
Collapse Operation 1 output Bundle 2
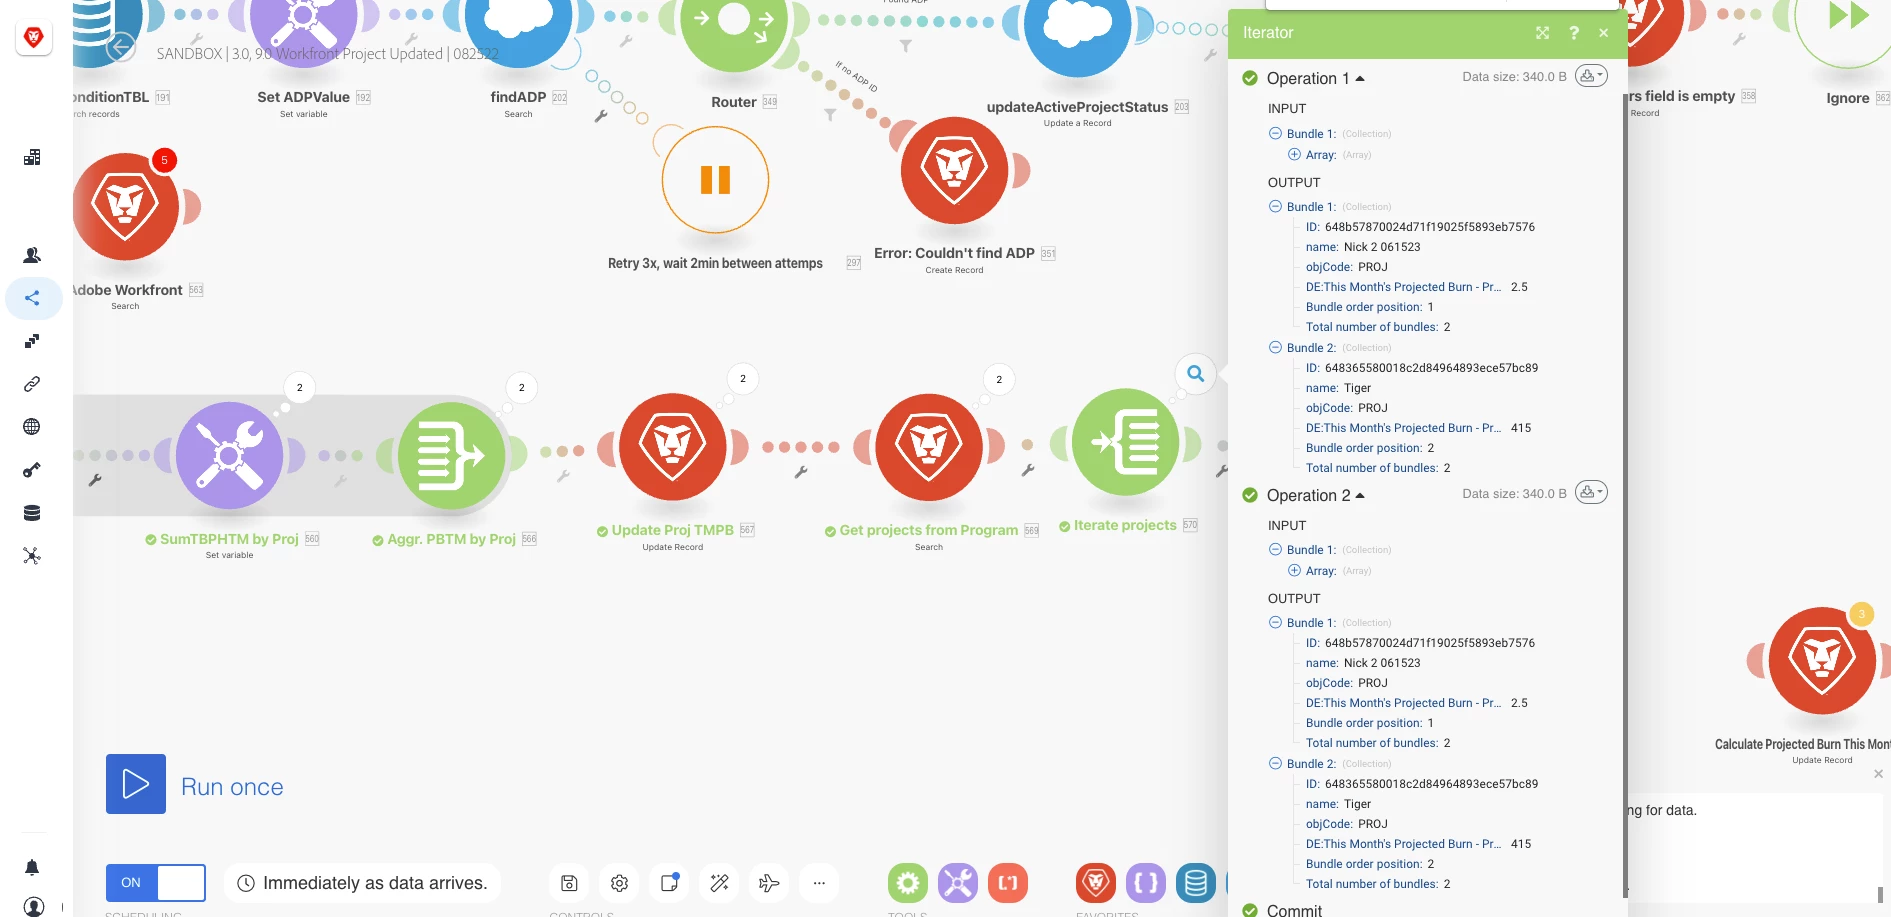click(1275, 347)
